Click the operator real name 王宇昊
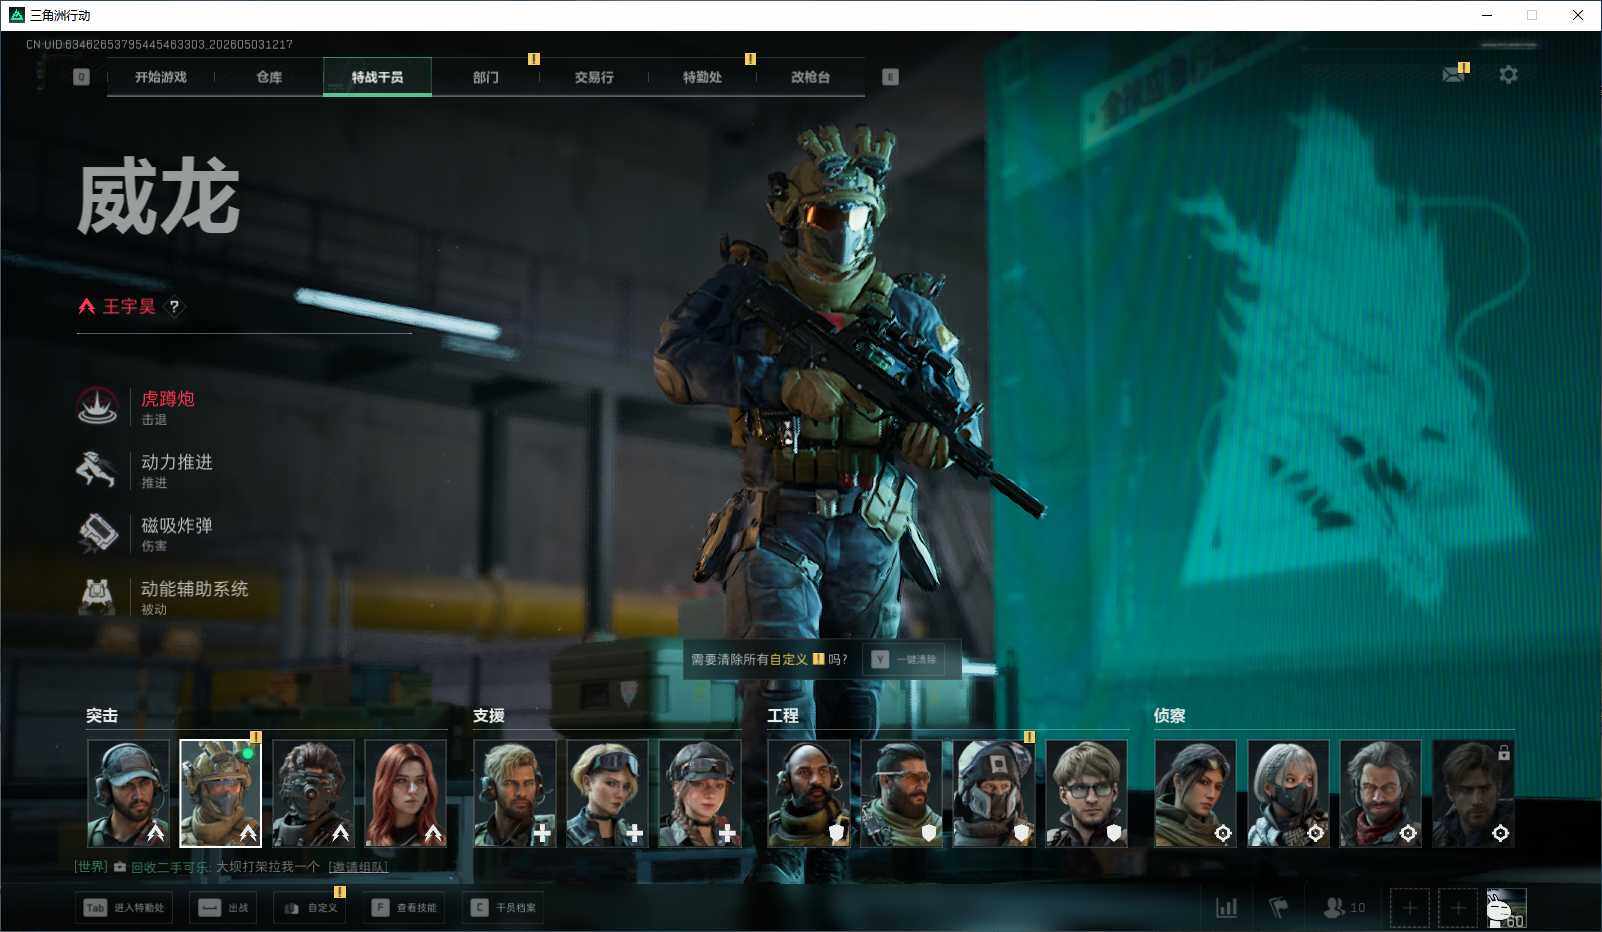1602x932 pixels. tap(129, 307)
